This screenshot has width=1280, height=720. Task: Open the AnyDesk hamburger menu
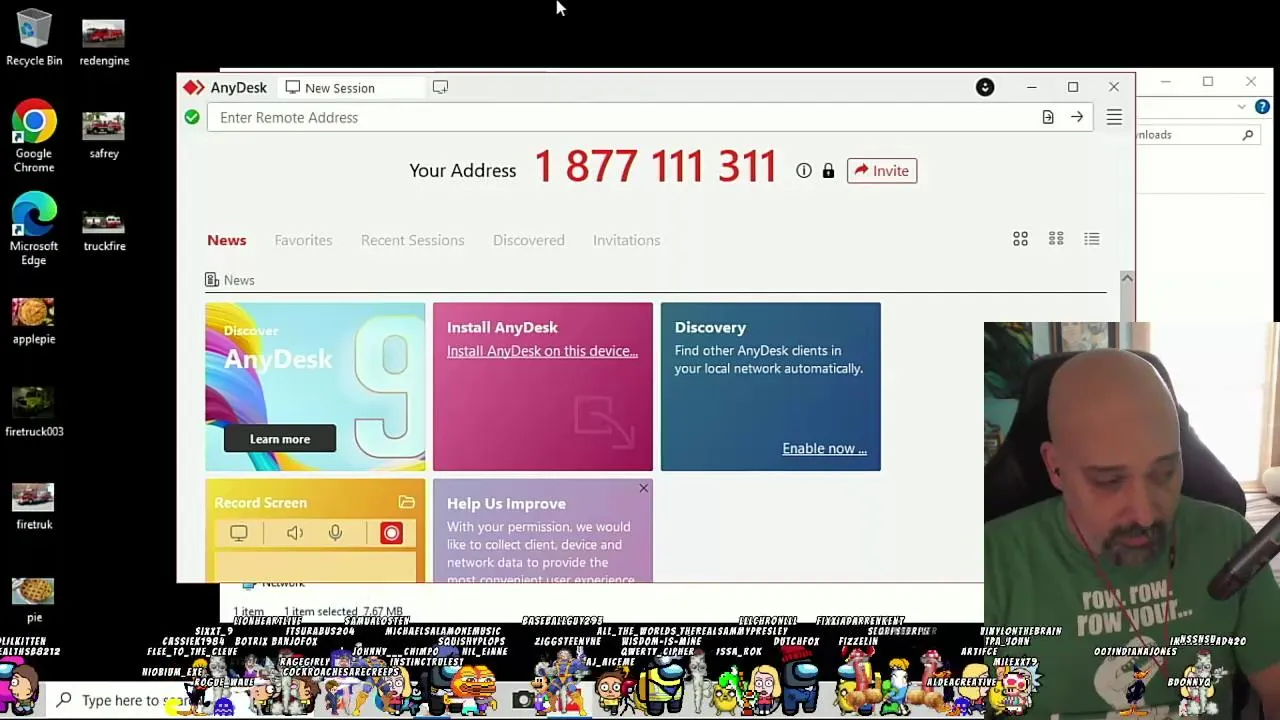pyautogui.click(x=1114, y=118)
